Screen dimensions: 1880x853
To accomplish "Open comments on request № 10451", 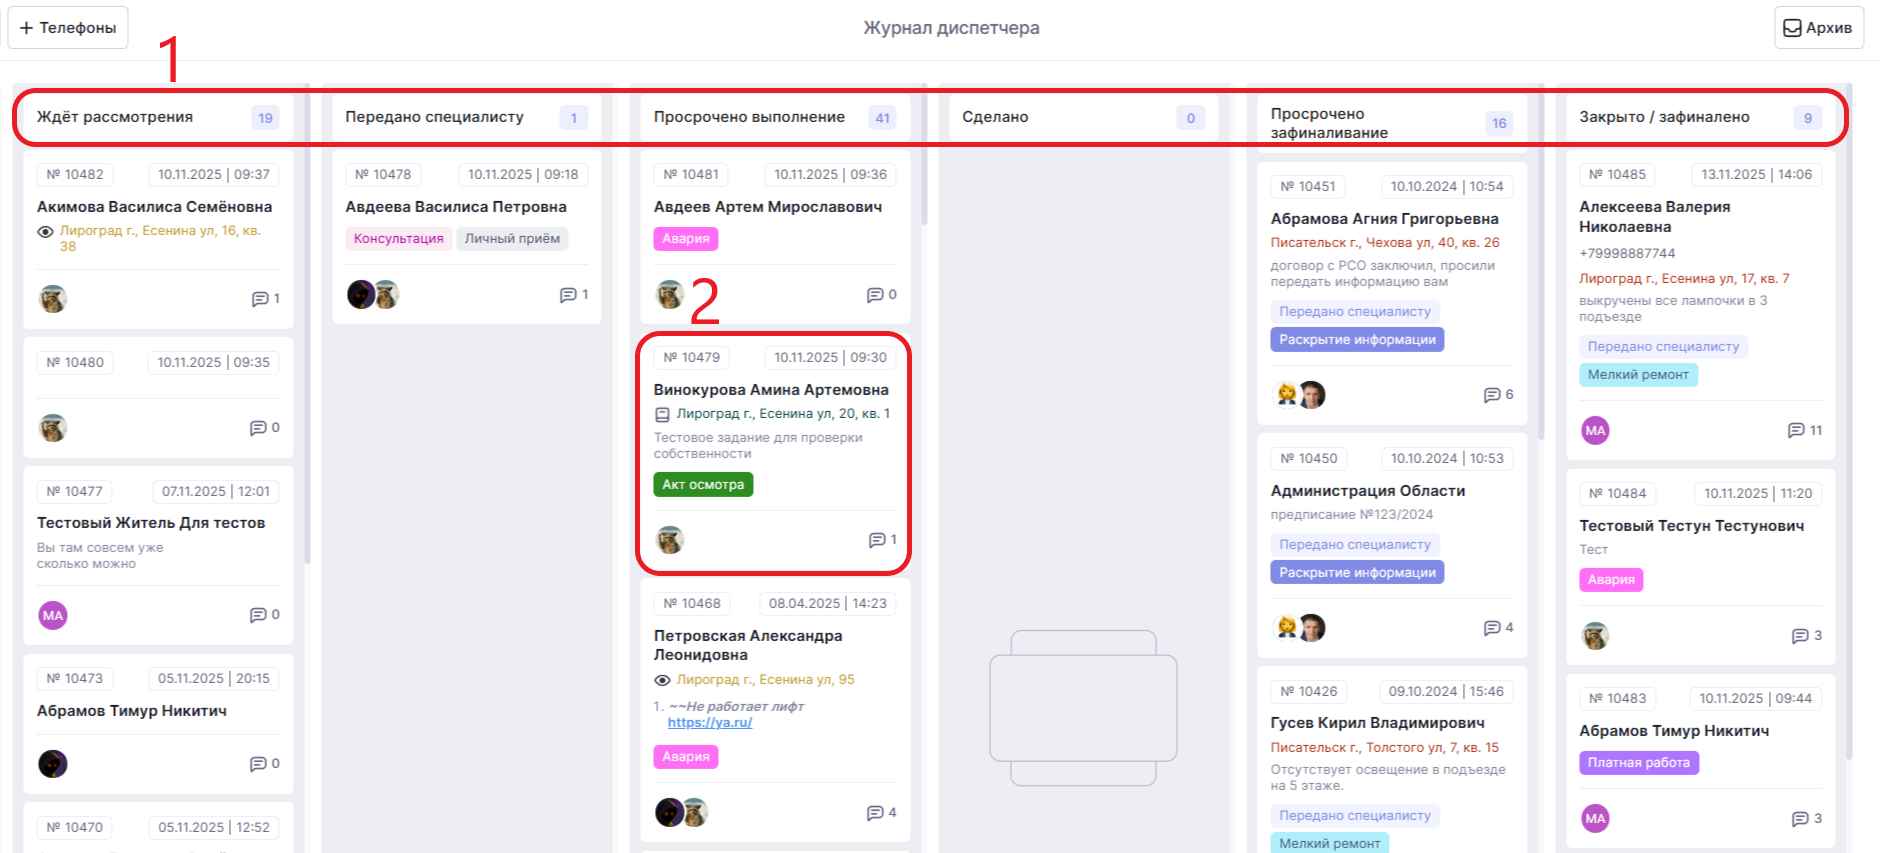I will tap(1492, 395).
